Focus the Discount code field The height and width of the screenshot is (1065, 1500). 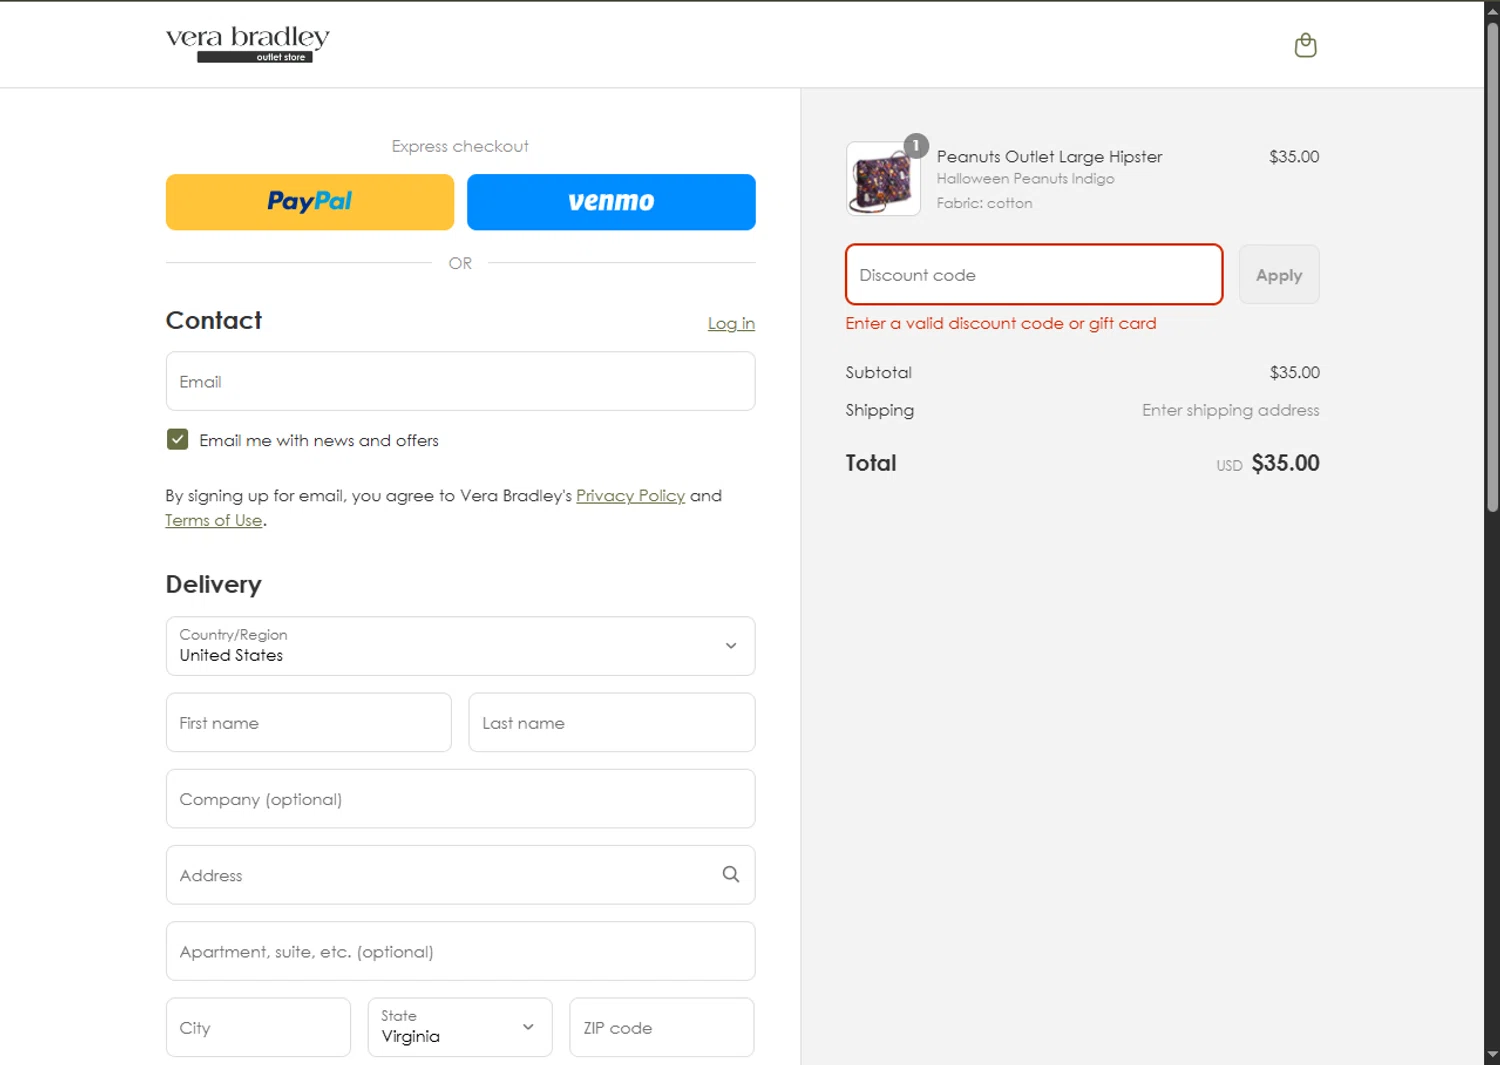(1033, 275)
